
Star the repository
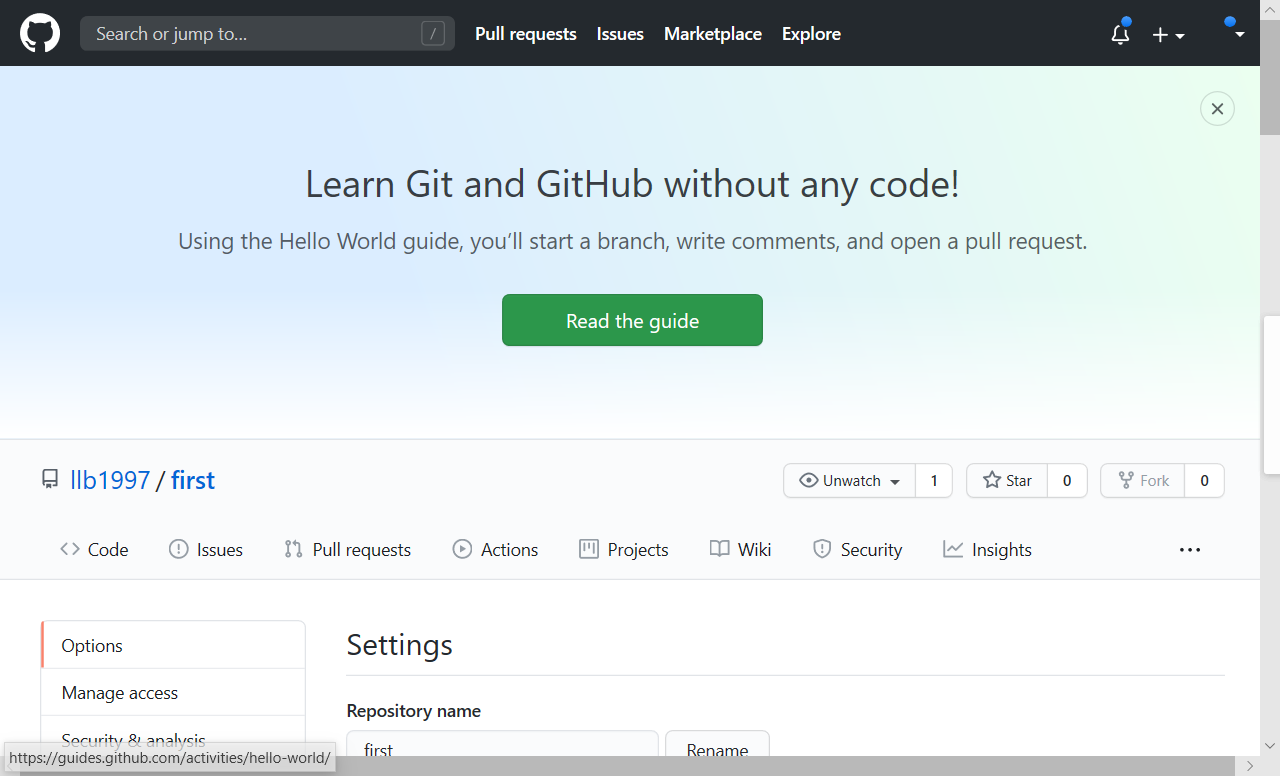1007,481
